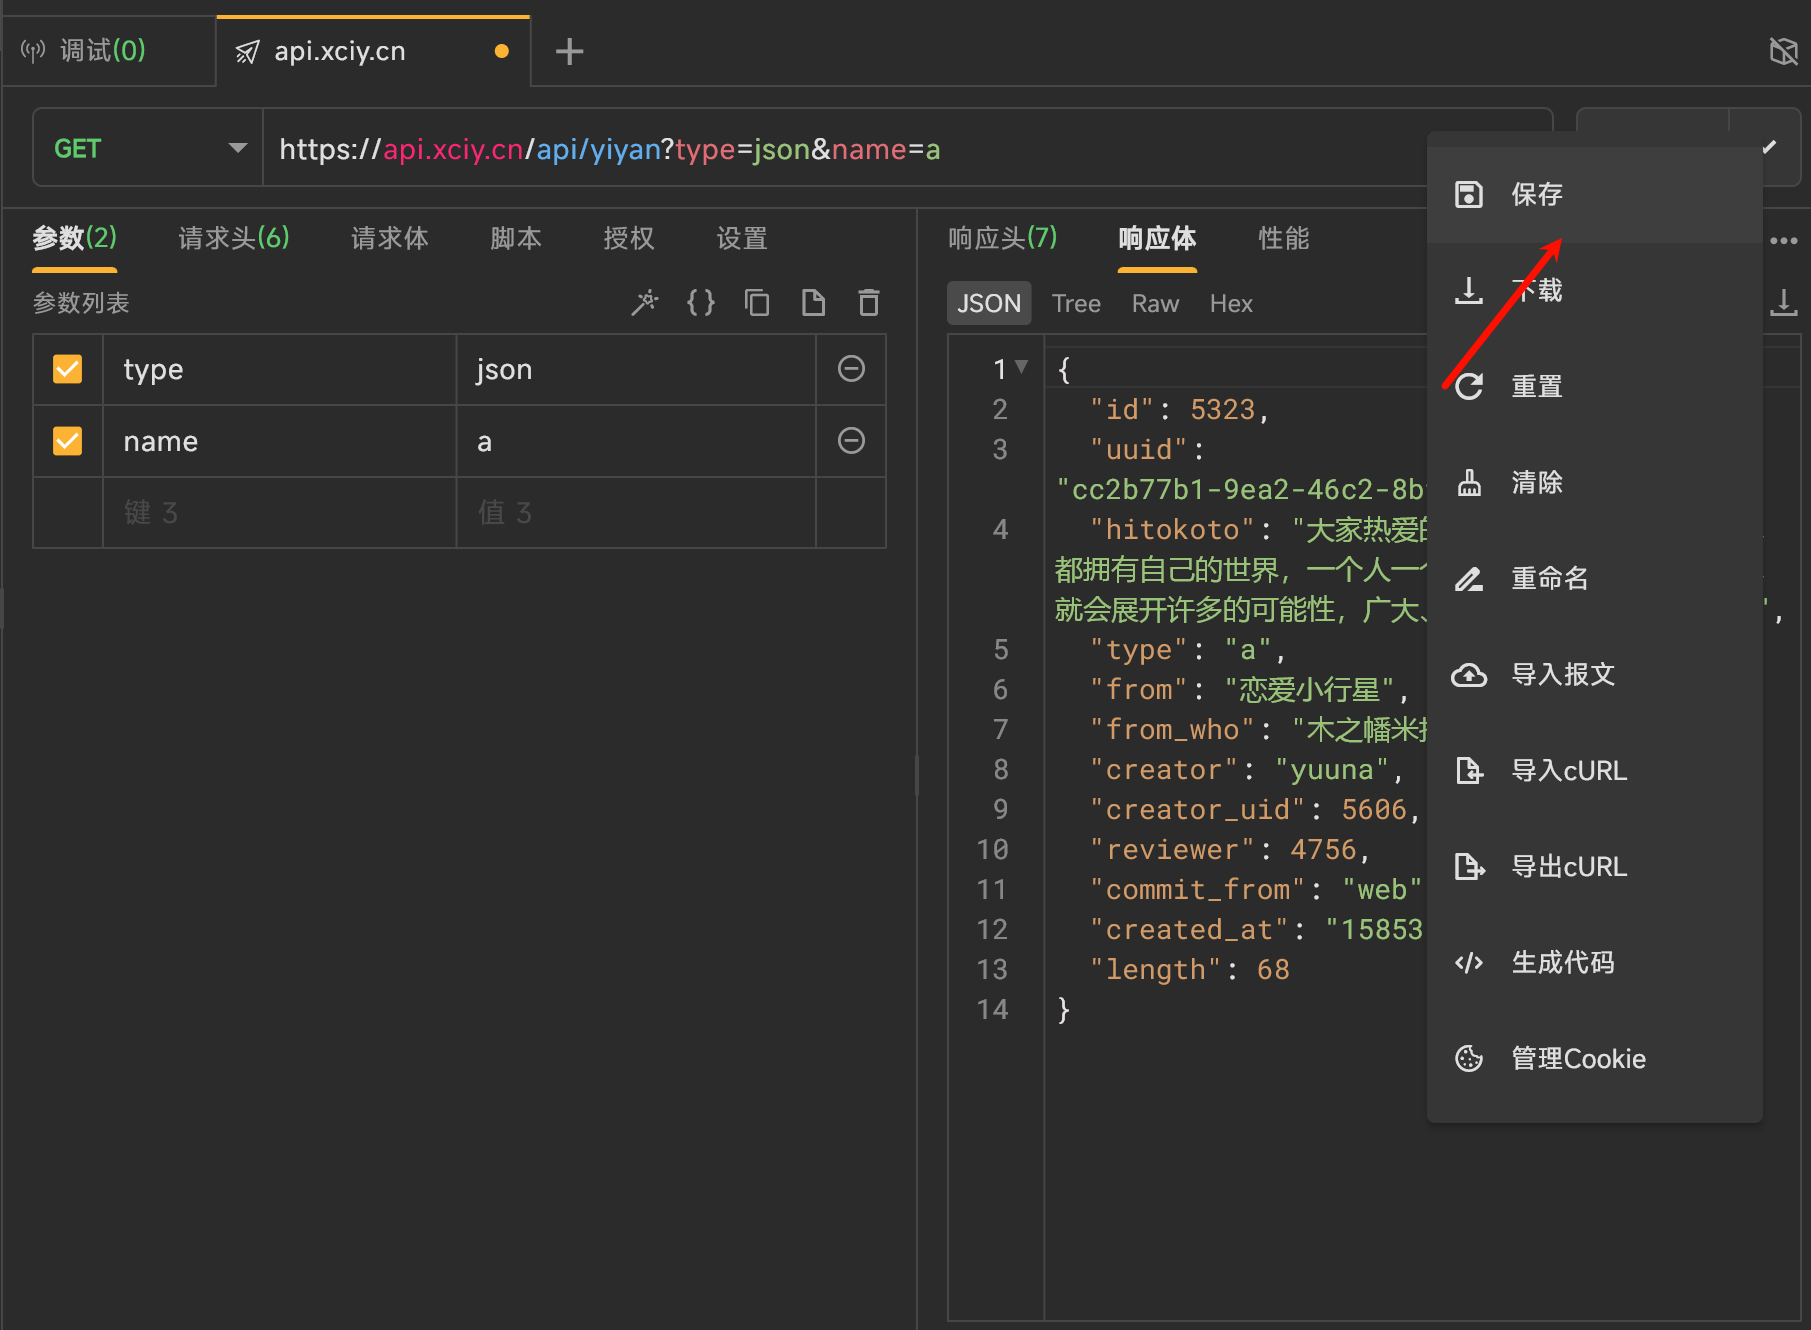This screenshot has width=1811, height=1330.
Task: Click the cube icon at top right
Action: pos(1784,51)
